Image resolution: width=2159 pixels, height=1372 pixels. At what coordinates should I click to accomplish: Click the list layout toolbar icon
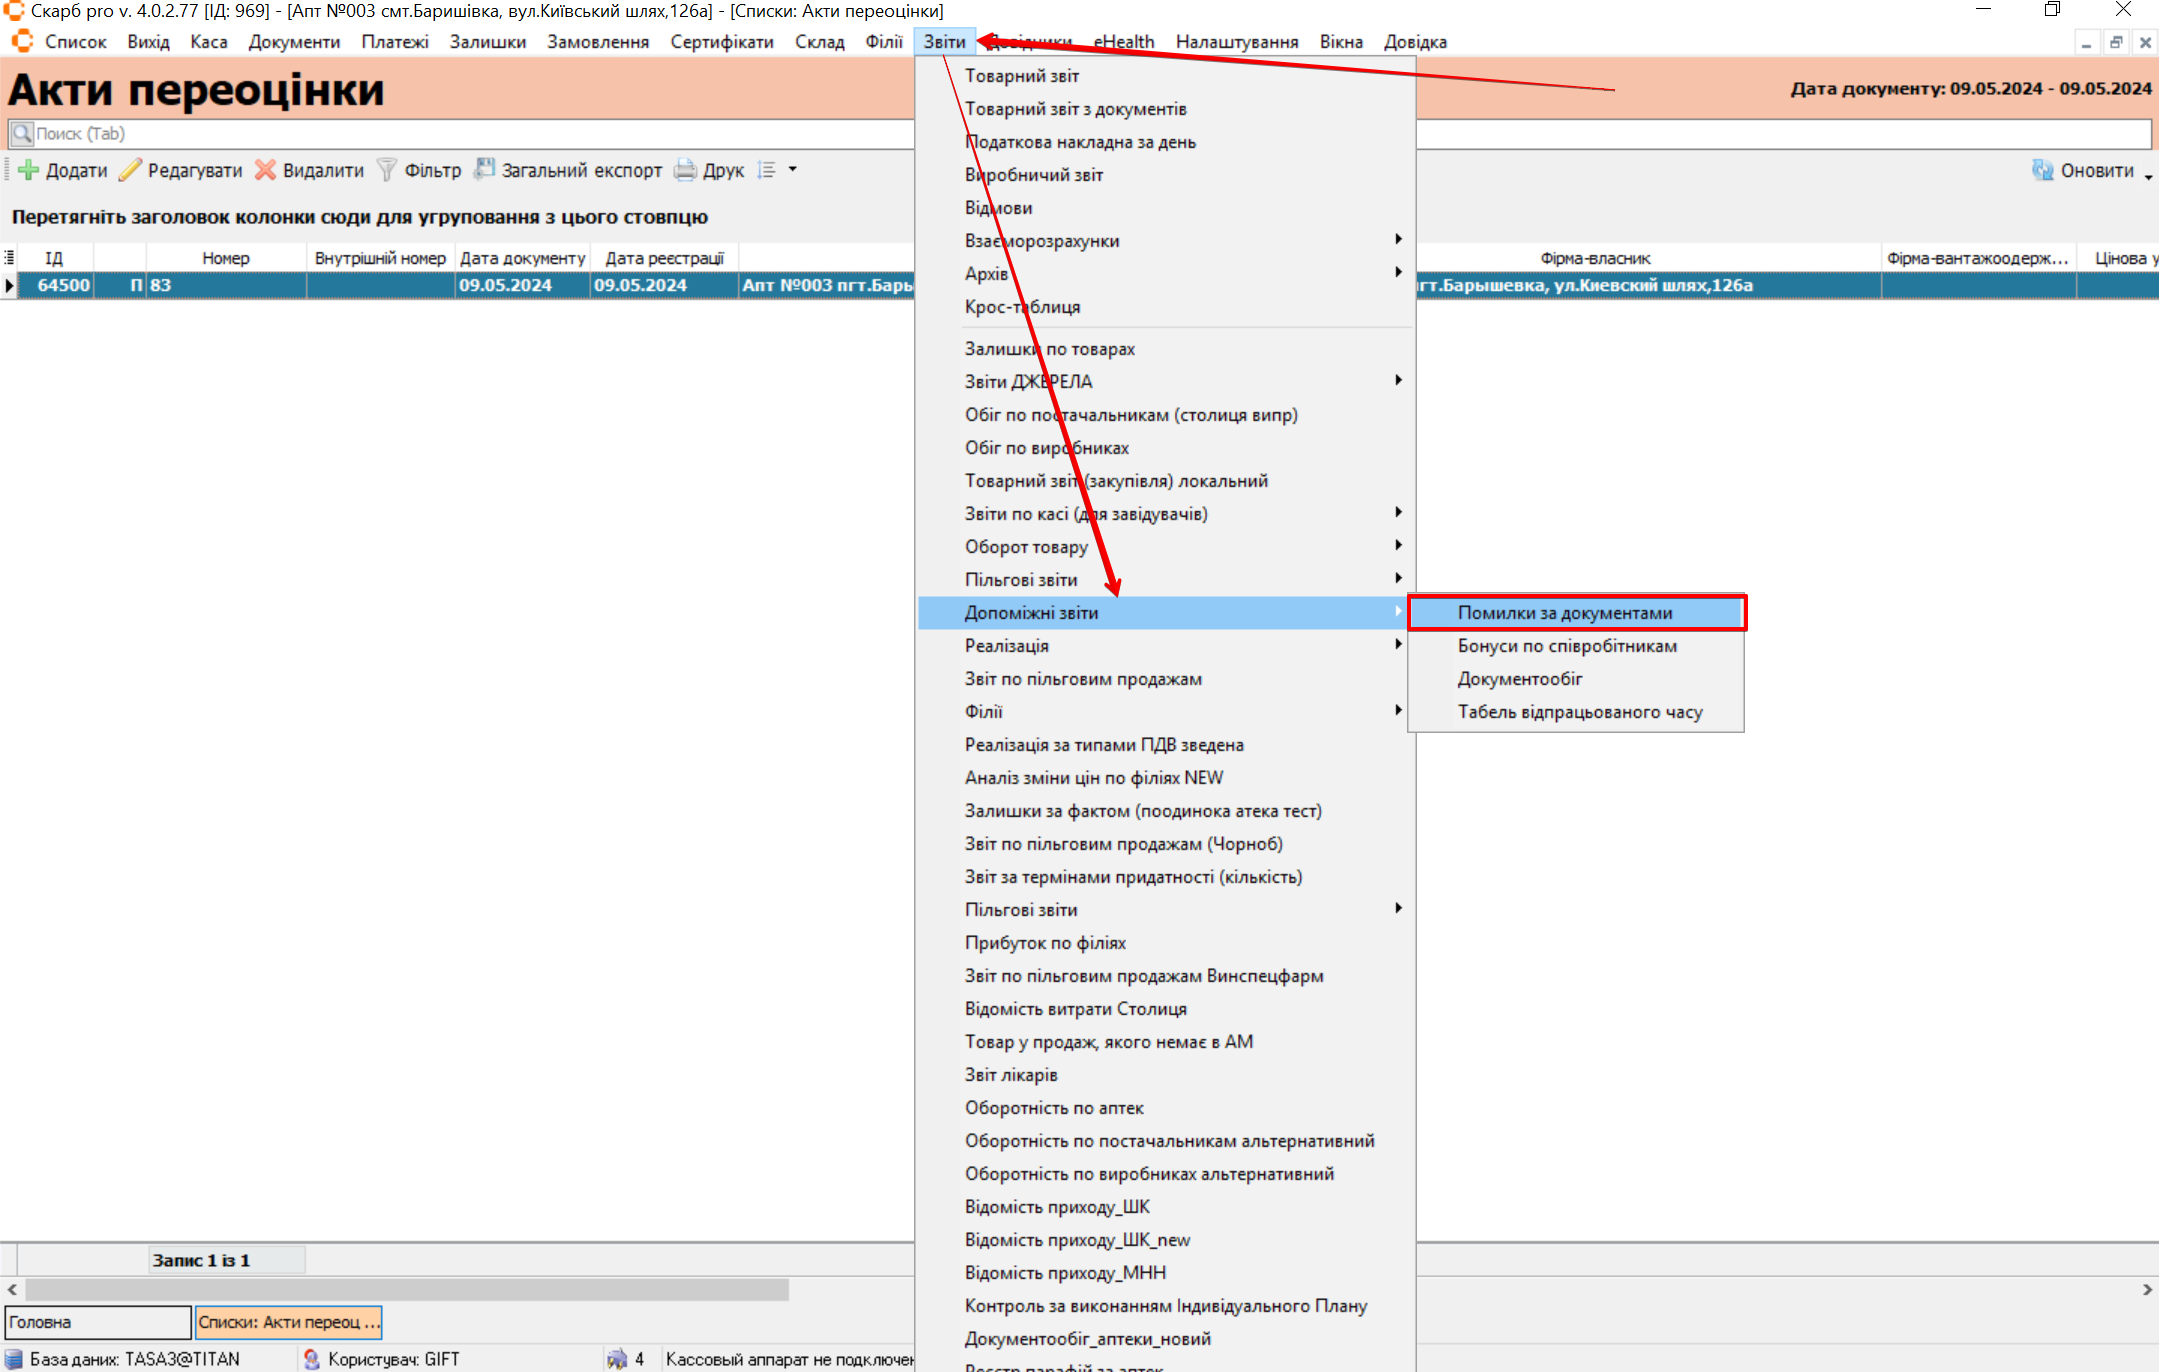767,170
